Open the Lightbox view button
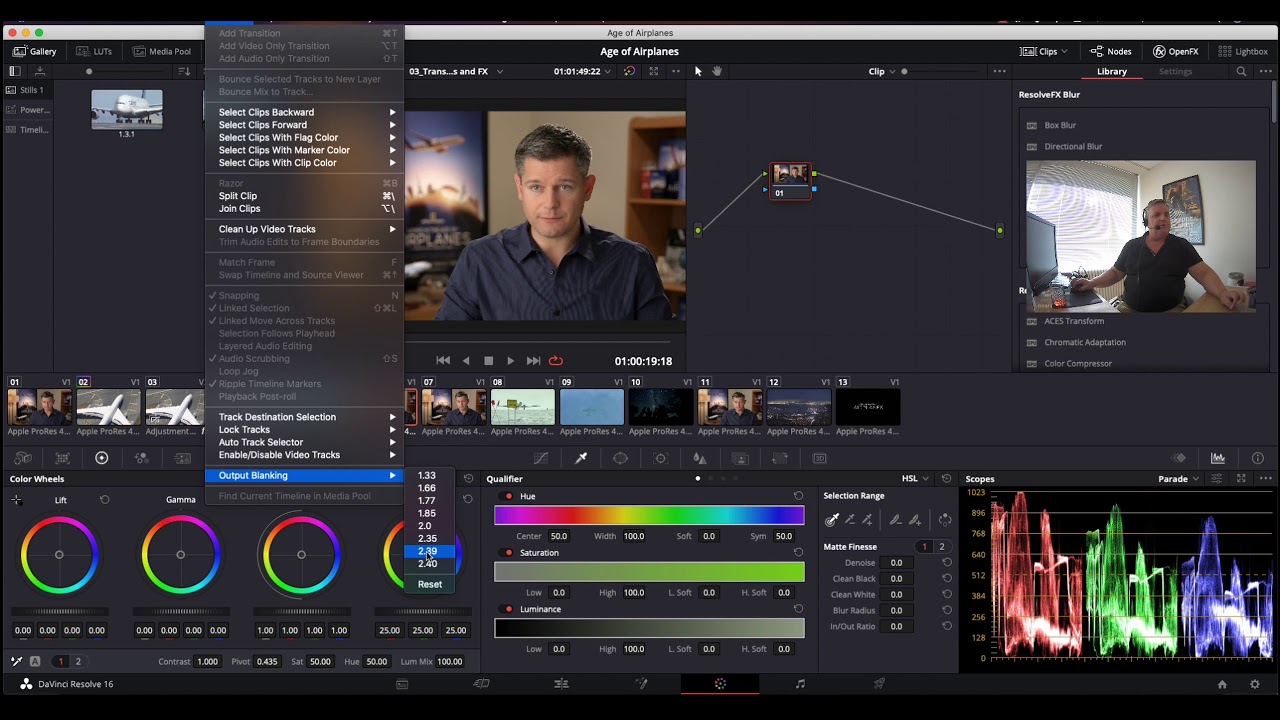Image resolution: width=1280 pixels, height=720 pixels. 1243,51
